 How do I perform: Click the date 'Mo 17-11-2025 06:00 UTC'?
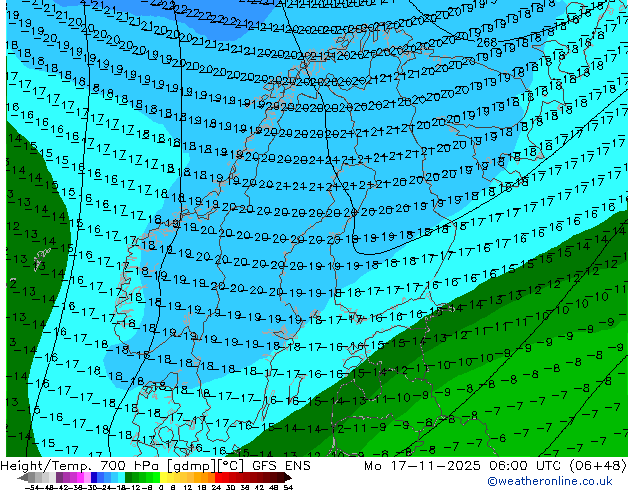coord(463,466)
